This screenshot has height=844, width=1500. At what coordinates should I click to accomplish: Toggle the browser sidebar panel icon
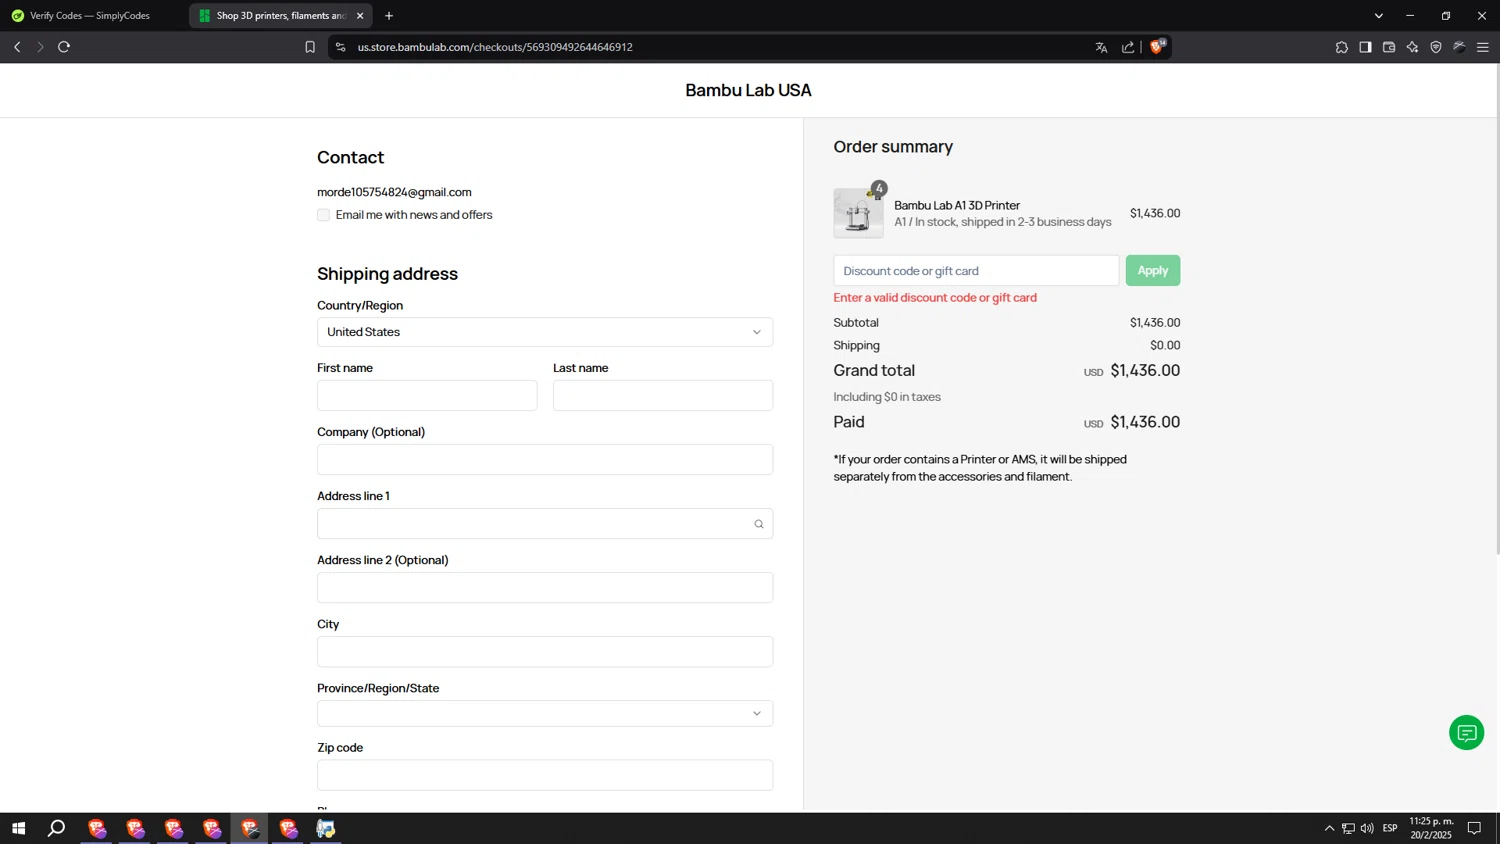[1365, 47]
